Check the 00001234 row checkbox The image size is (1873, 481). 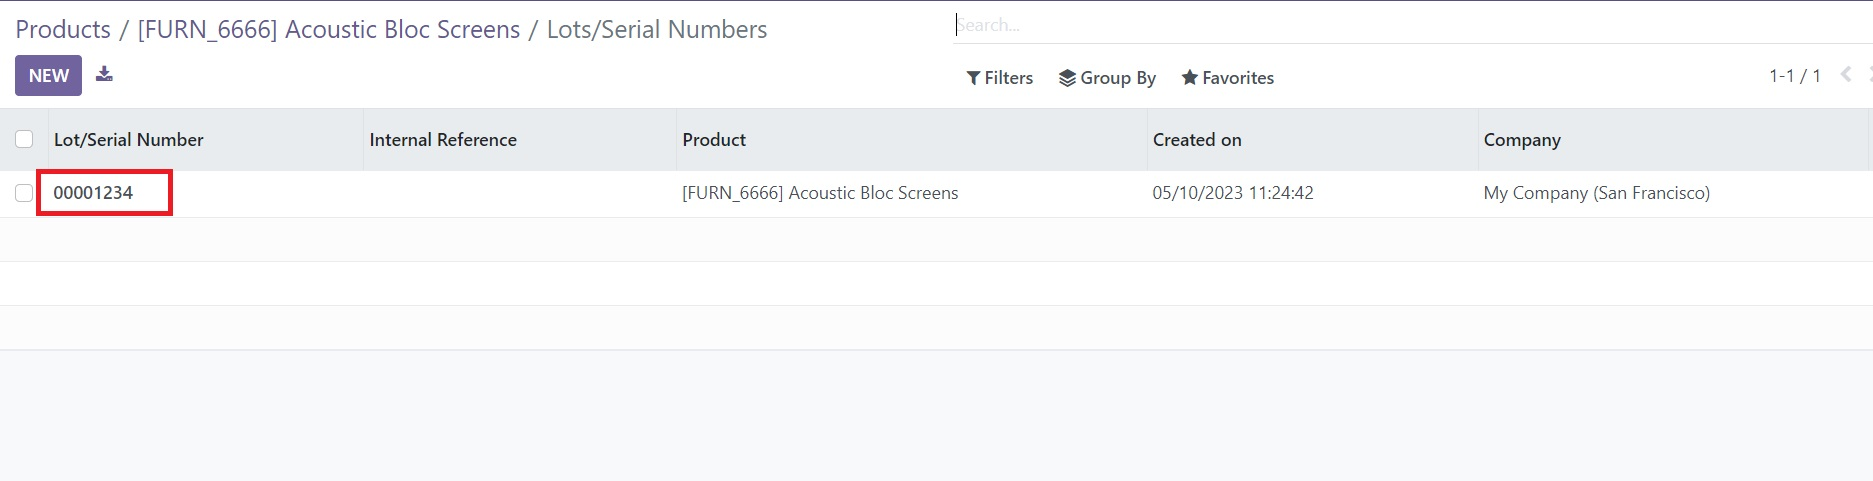(x=24, y=193)
